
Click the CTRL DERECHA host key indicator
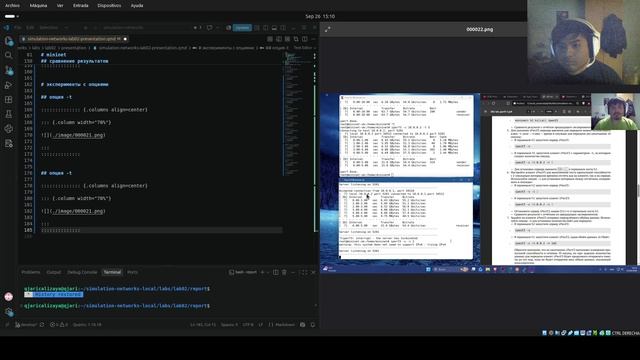(x=626, y=333)
